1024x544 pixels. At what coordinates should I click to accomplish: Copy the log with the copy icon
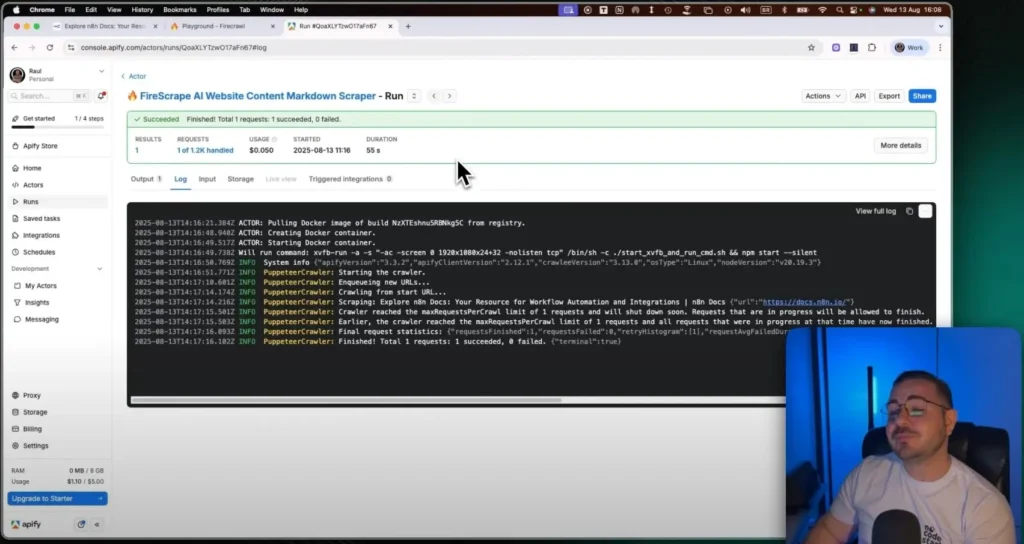[x=909, y=211]
